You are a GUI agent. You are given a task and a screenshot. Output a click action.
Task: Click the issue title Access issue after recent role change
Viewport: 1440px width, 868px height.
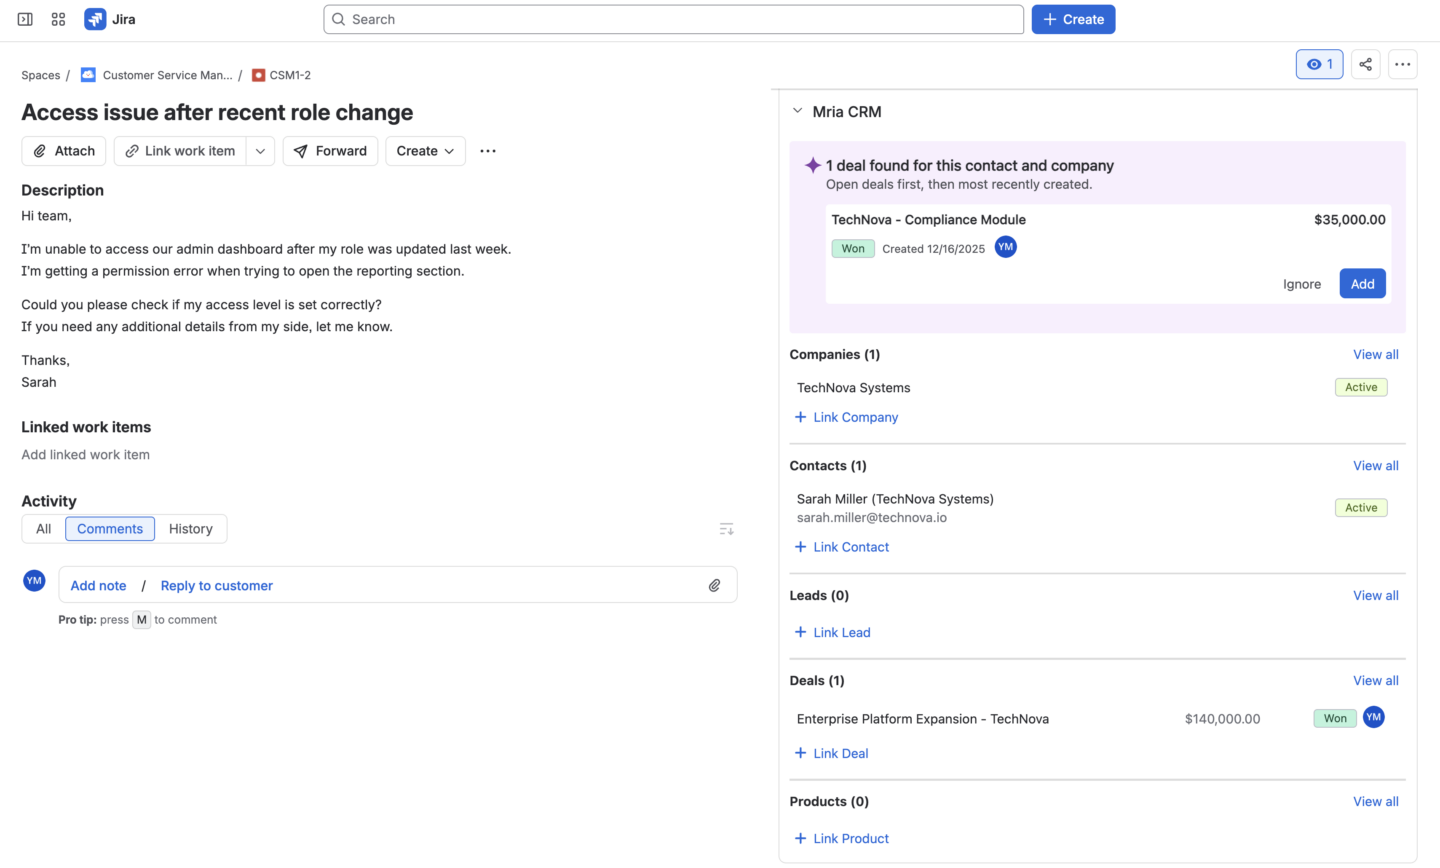pyautogui.click(x=217, y=112)
